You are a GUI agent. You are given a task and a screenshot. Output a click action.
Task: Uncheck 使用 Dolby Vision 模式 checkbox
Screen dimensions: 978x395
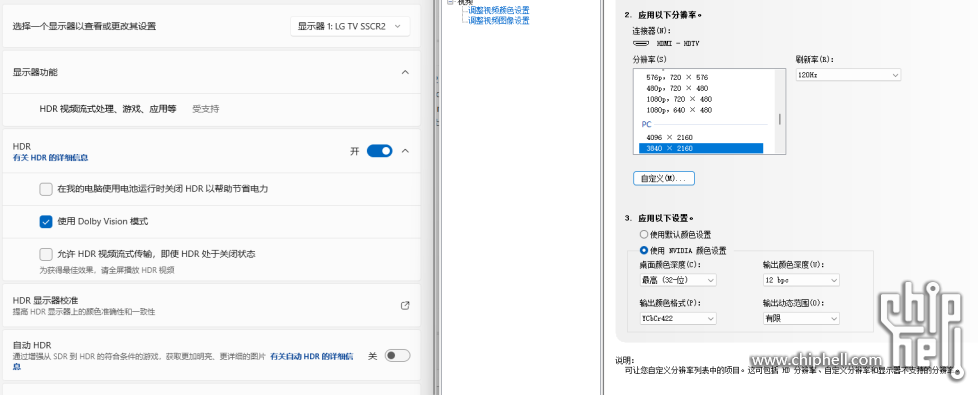(x=46, y=222)
